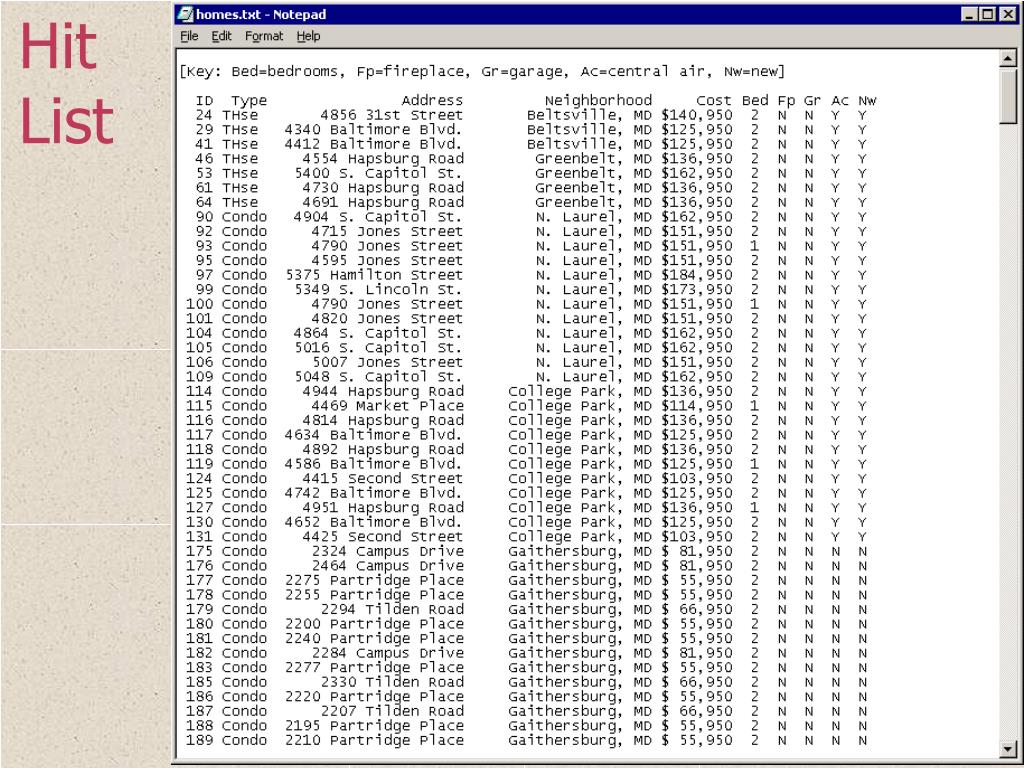Open the Format menu
The height and width of the screenshot is (768, 1024).
pos(264,36)
